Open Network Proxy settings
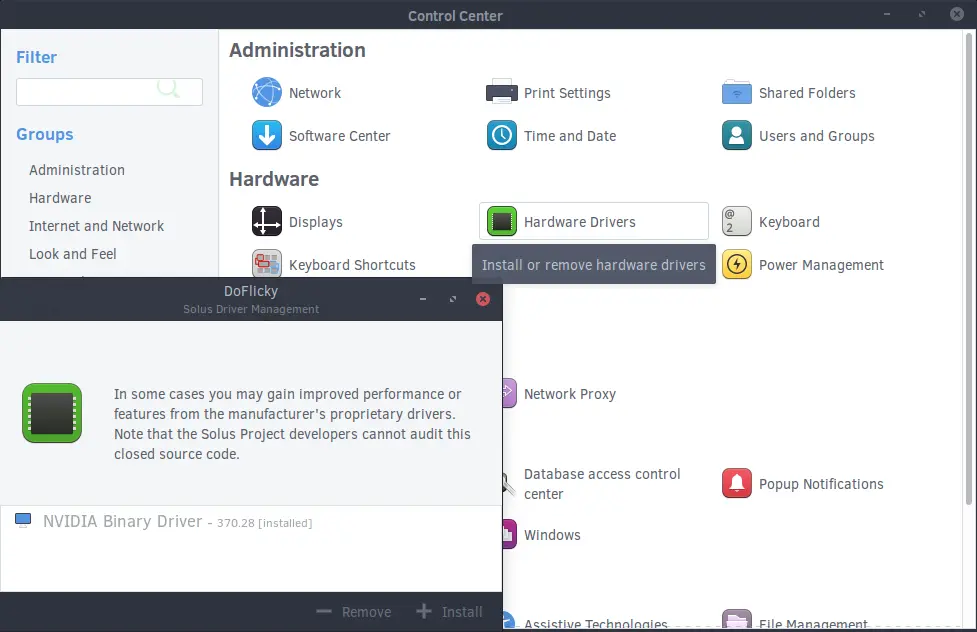Viewport: 977px width, 632px height. click(558, 394)
